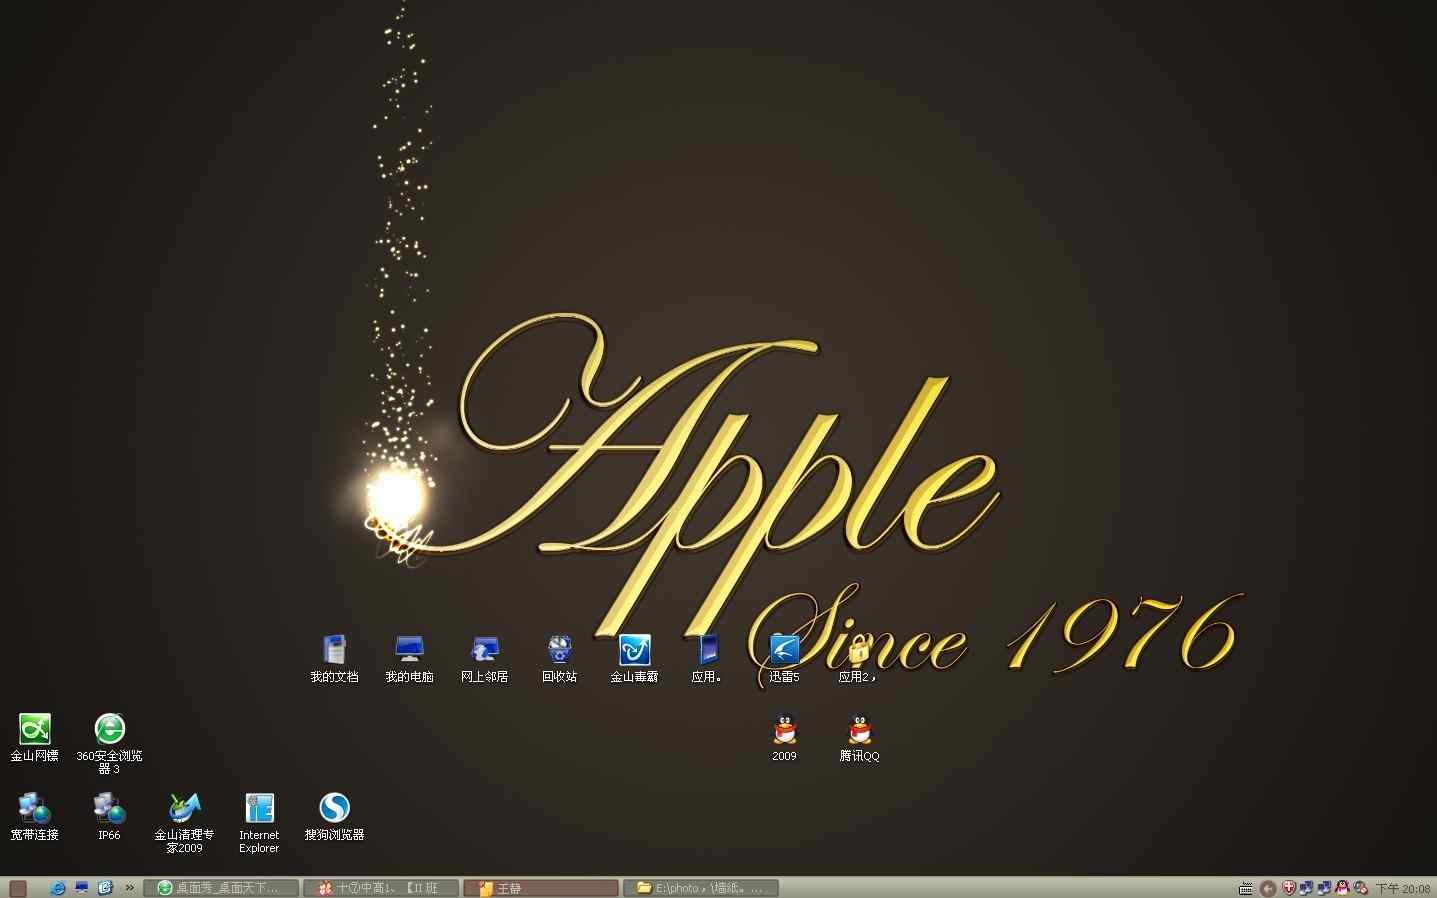Viewport: 1437px width, 898px height.
Task: Open the 宽带连接 desktop icon
Action: (35, 816)
